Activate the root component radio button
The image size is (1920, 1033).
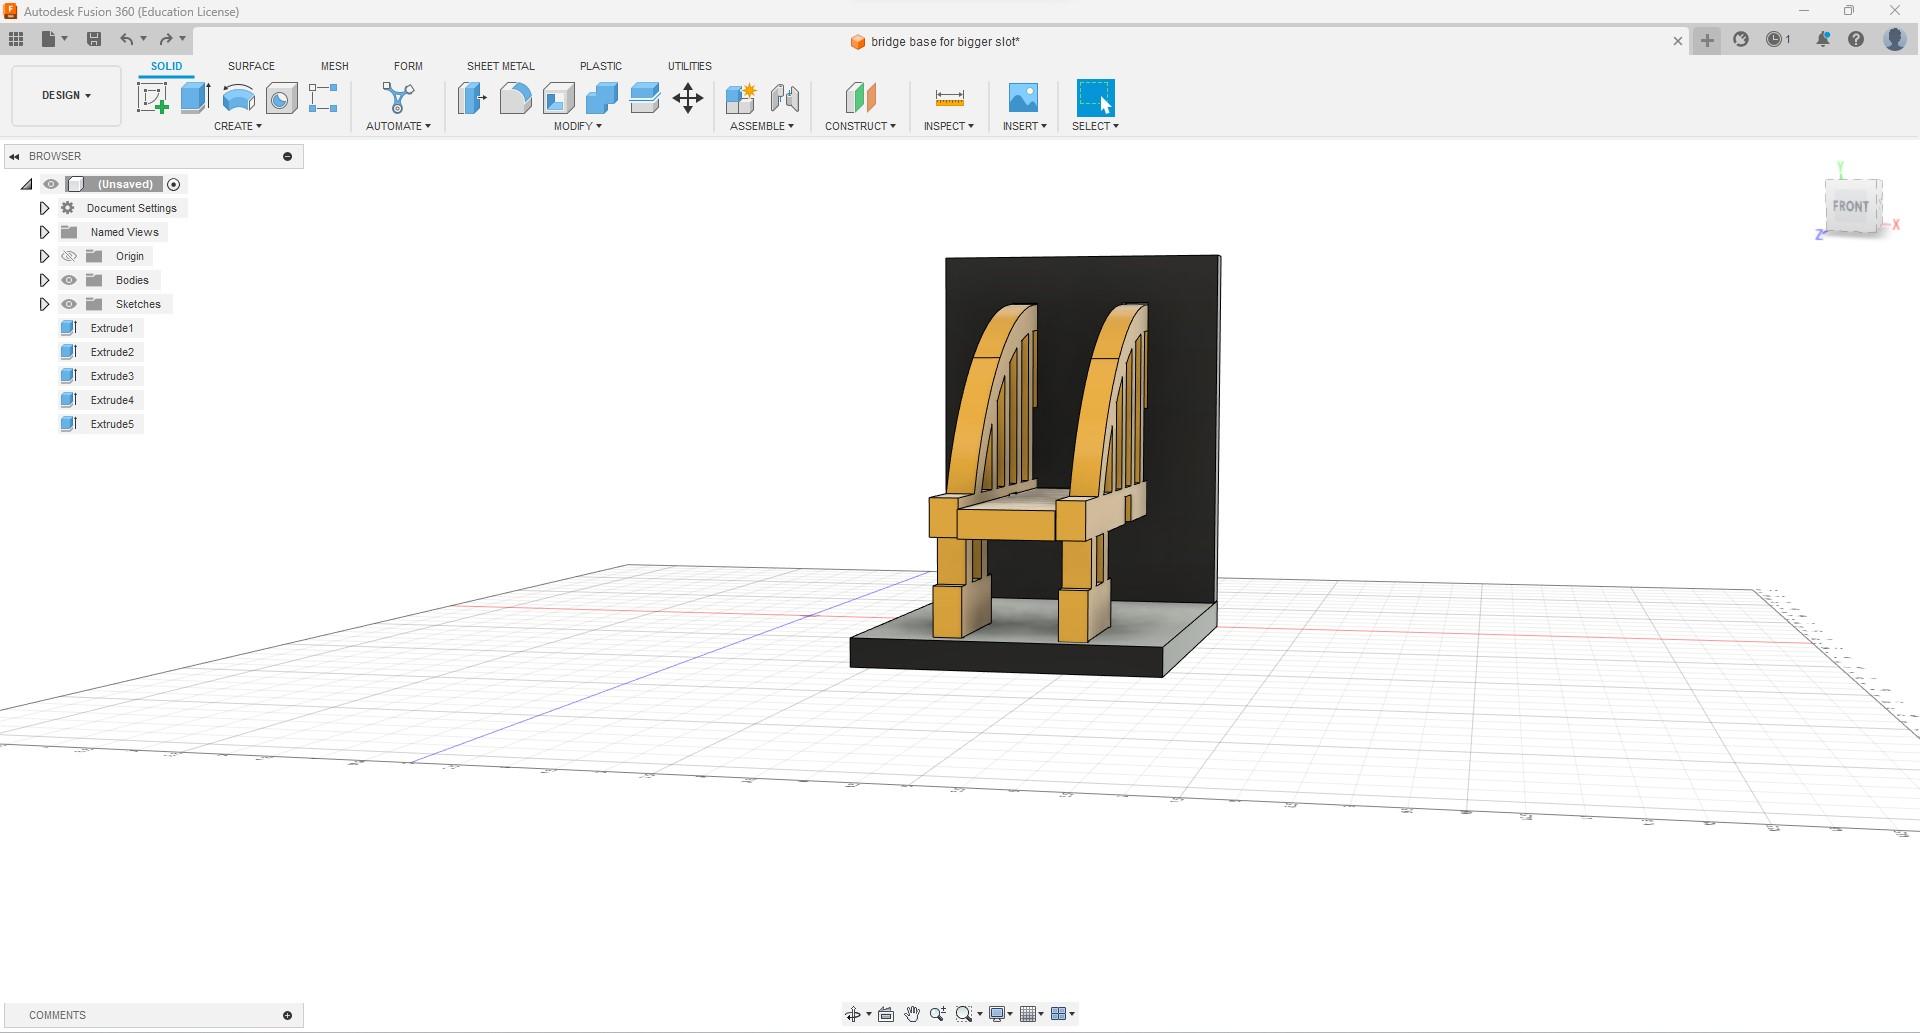click(x=174, y=184)
